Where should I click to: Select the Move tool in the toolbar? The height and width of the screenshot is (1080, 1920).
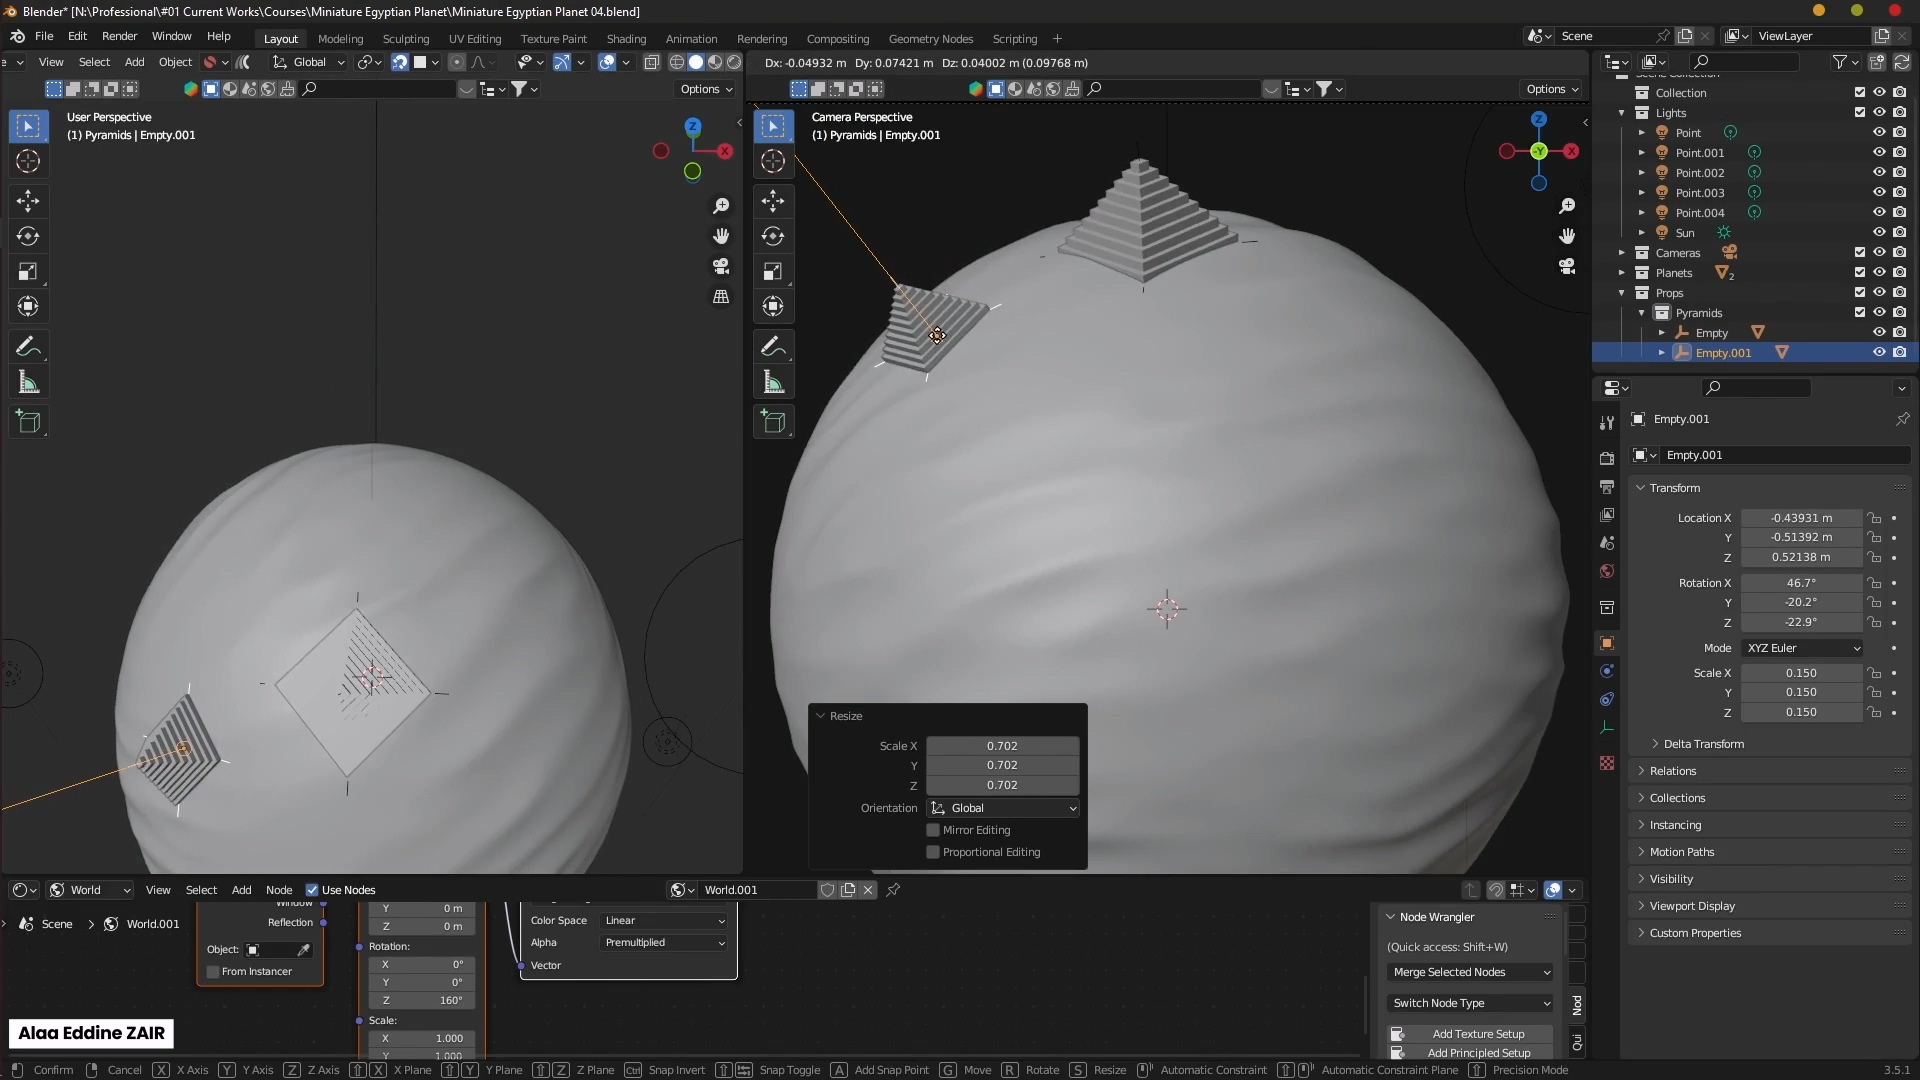click(28, 201)
